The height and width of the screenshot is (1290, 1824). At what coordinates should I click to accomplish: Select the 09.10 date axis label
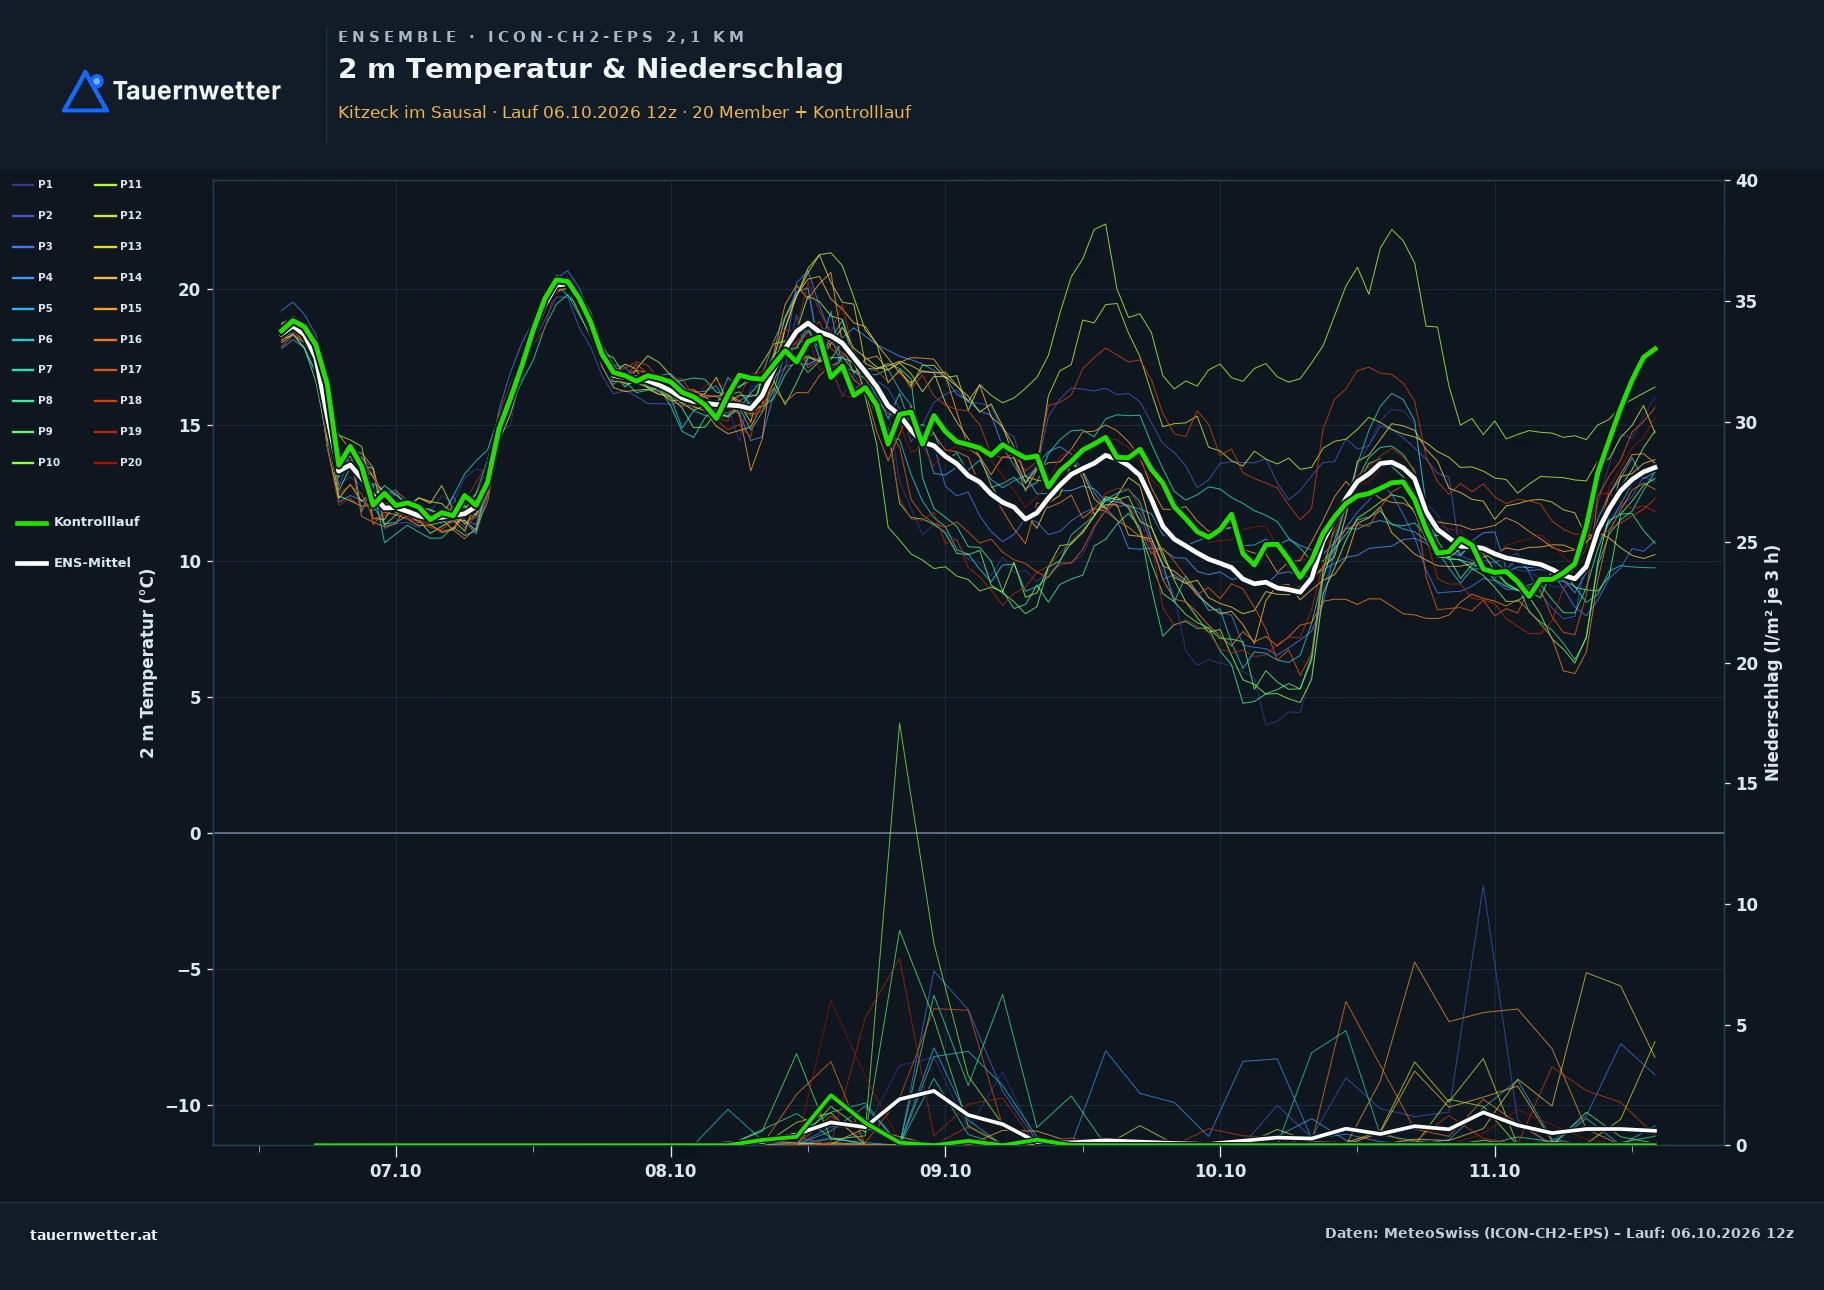point(945,1171)
